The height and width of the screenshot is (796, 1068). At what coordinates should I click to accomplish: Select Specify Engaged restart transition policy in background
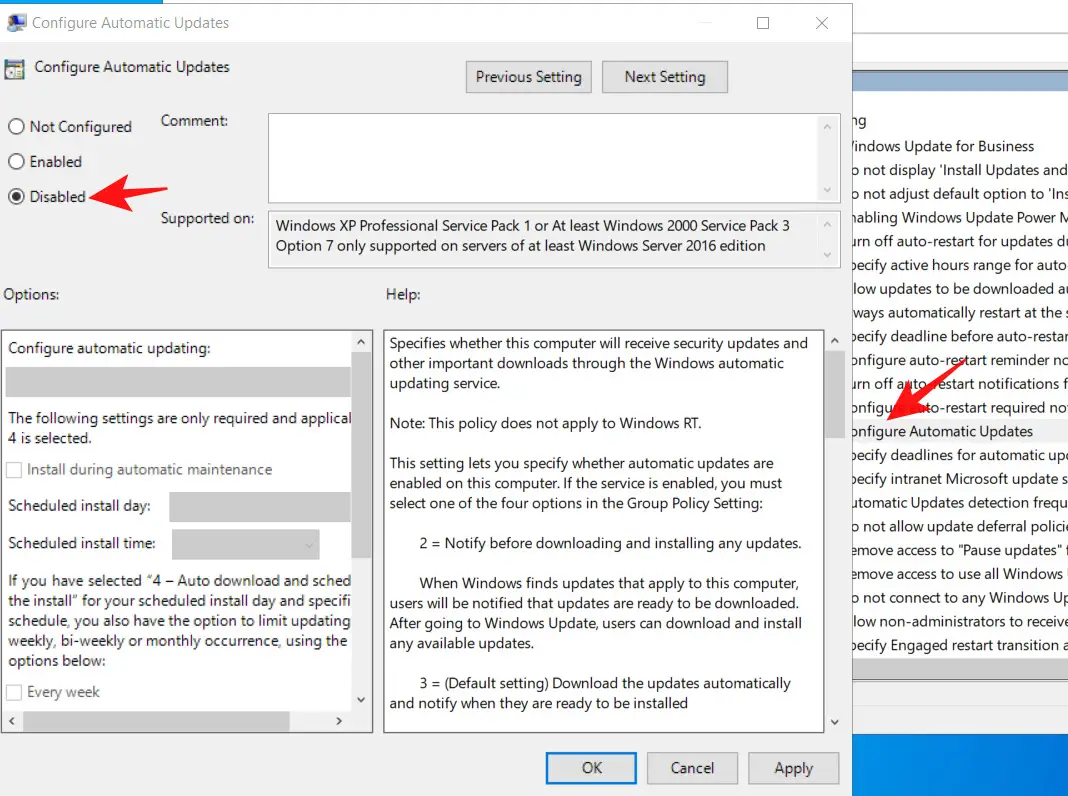(x=960, y=646)
